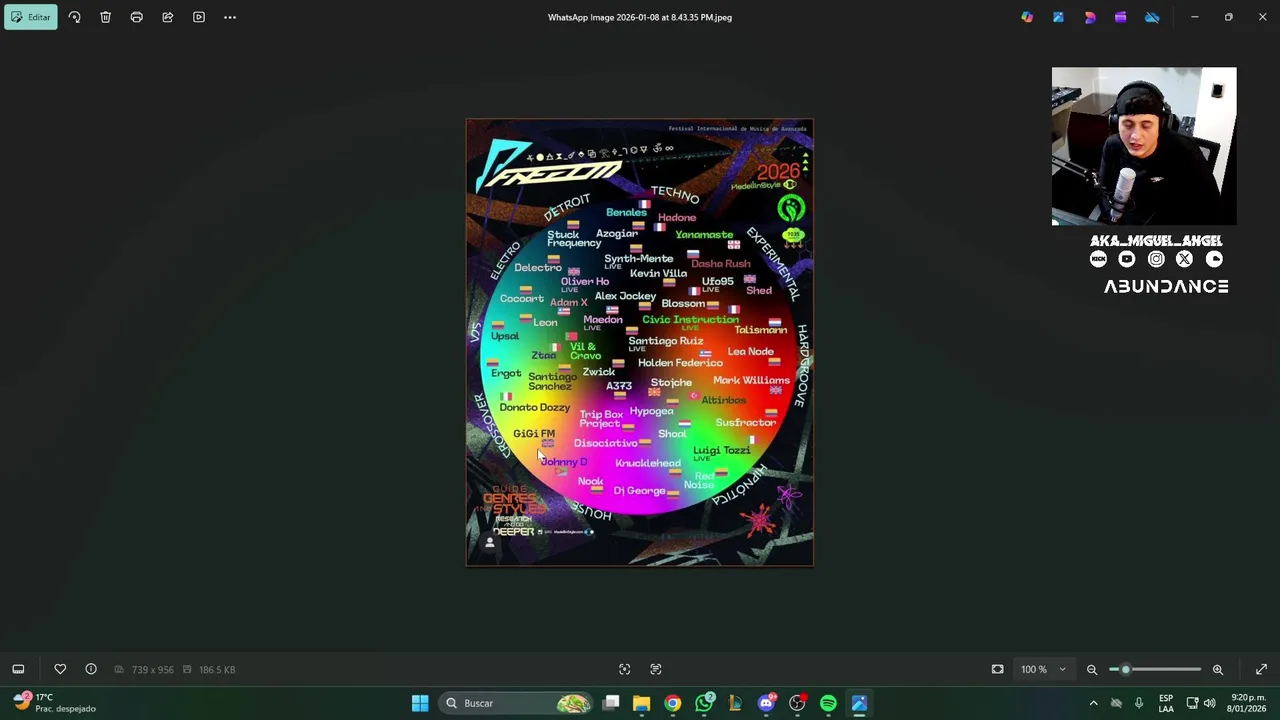The height and width of the screenshot is (720, 1280).
Task: Open Designer icon in the title bar
Action: tap(1090, 17)
